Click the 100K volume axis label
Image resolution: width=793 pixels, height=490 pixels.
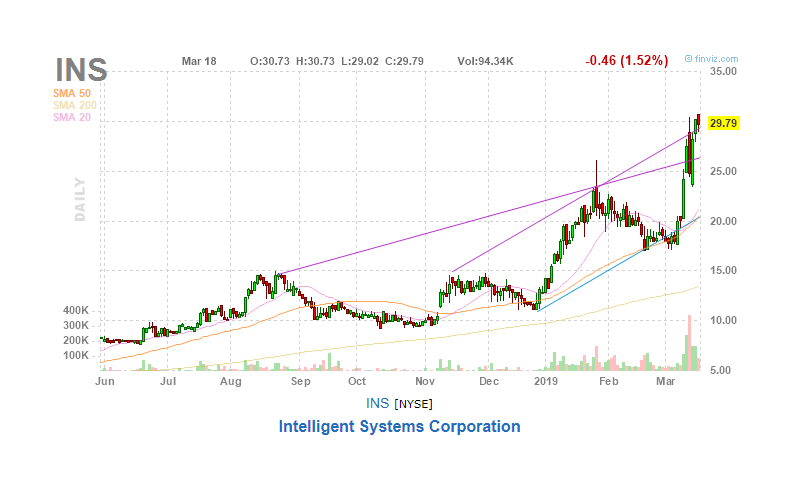(x=76, y=355)
